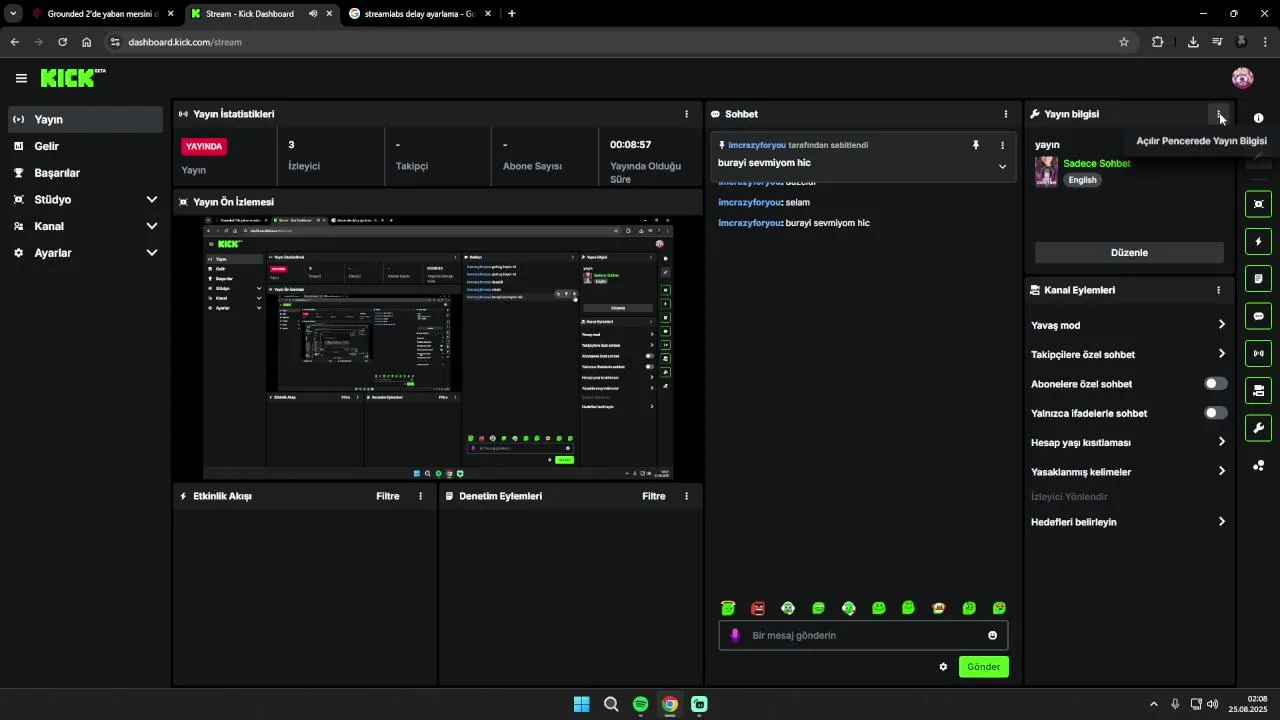Collapse the pinned message chevron
Viewport: 1280px width, 720px height.
point(1002,166)
